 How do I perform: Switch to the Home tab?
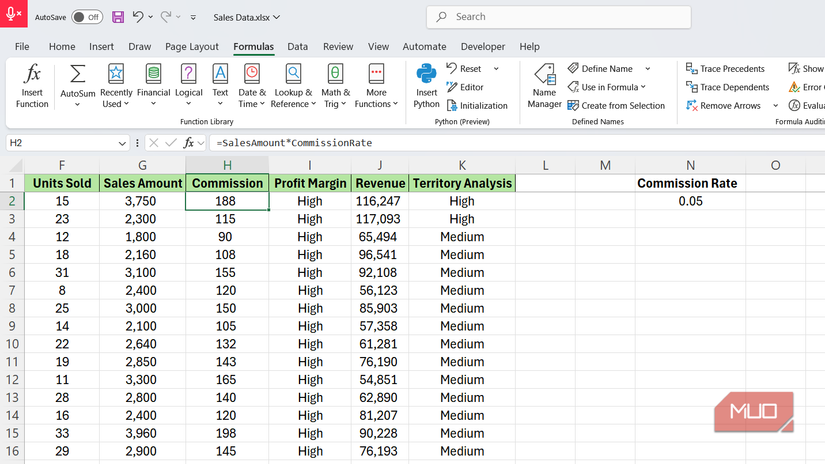tap(62, 46)
